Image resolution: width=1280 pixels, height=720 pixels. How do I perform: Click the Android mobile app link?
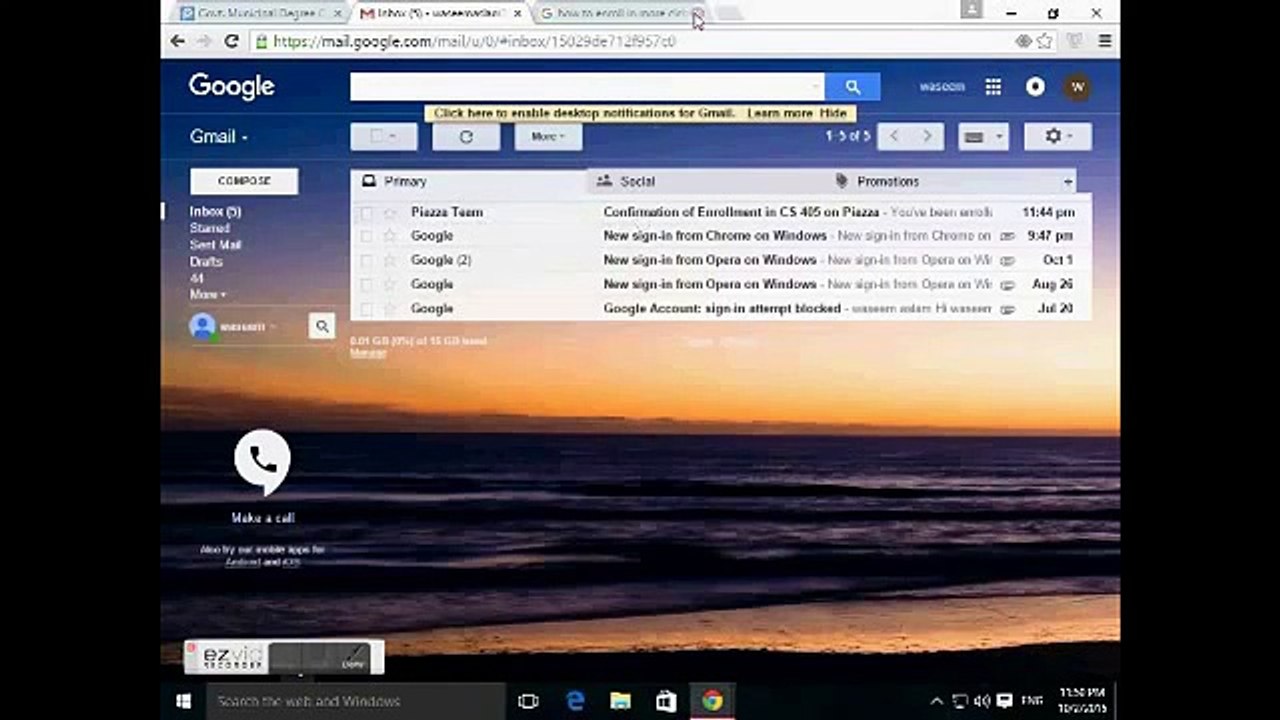tap(242, 562)
